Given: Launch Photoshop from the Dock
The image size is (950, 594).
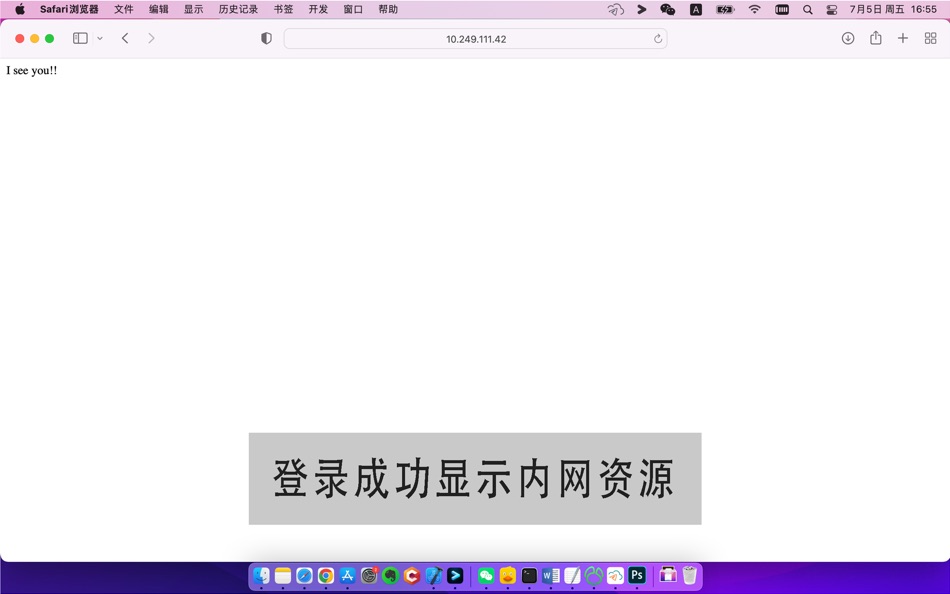Looking at the screenshot, I should [x=636, y=575].
